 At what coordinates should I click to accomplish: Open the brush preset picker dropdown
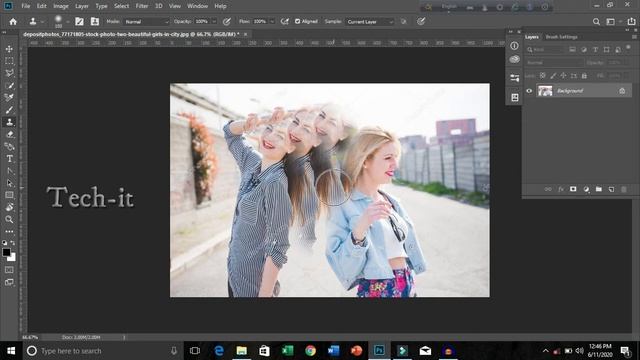pos(67,22)
